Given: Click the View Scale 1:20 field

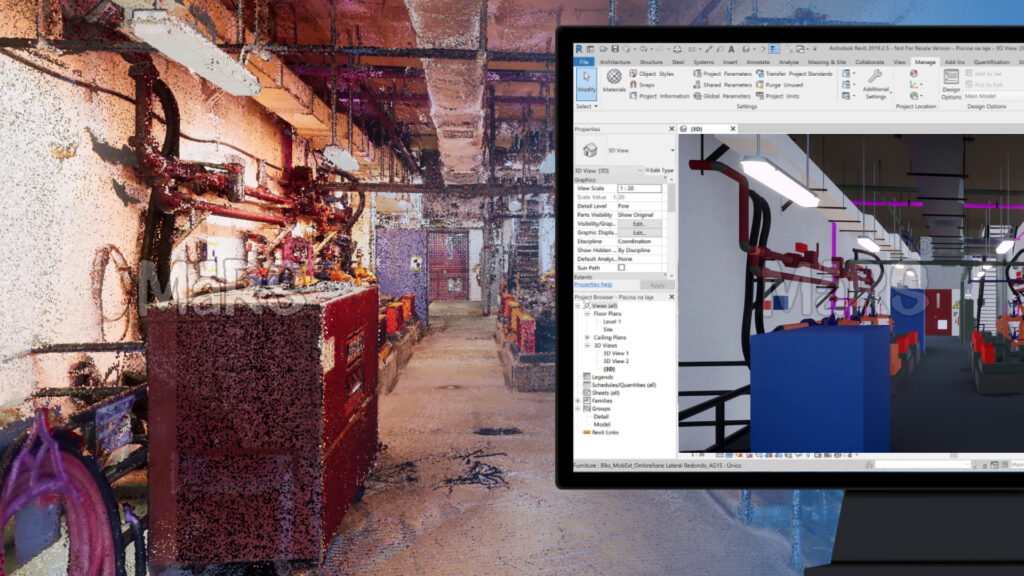Looking at the screenshot, I should pyautogui.click(x=639, y=188).
